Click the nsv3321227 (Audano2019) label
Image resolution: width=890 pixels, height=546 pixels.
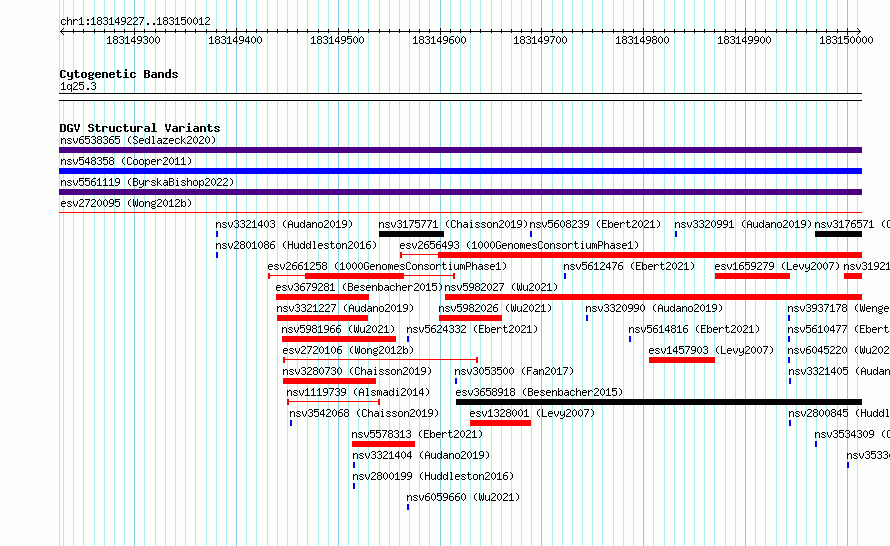coord(345,308)
